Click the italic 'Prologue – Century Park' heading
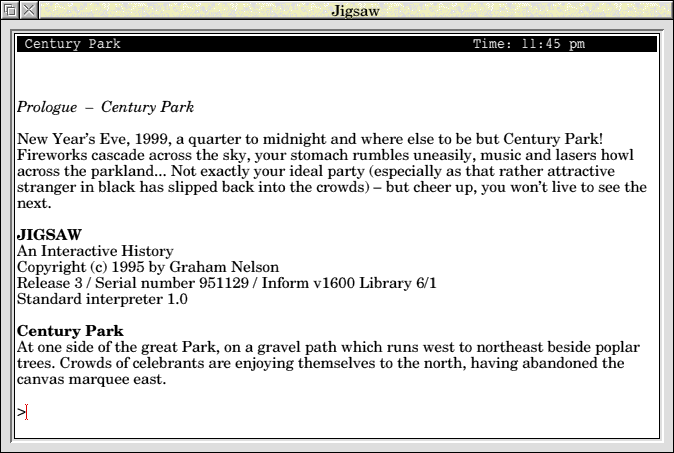The image size is (674, 453). point(105,107)
